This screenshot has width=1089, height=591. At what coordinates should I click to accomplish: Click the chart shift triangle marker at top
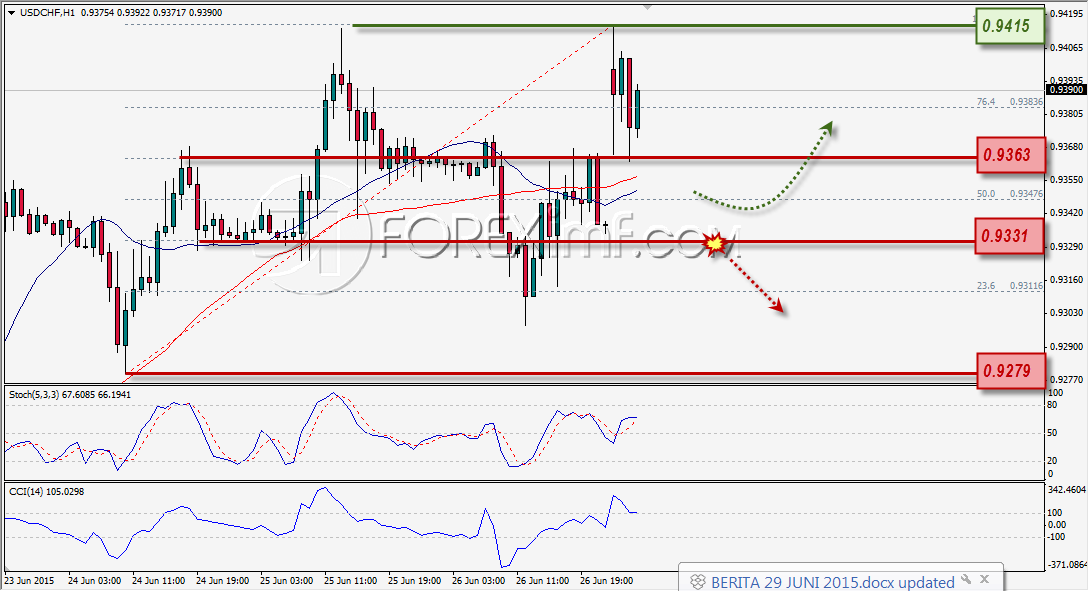(x=648, y=7)
